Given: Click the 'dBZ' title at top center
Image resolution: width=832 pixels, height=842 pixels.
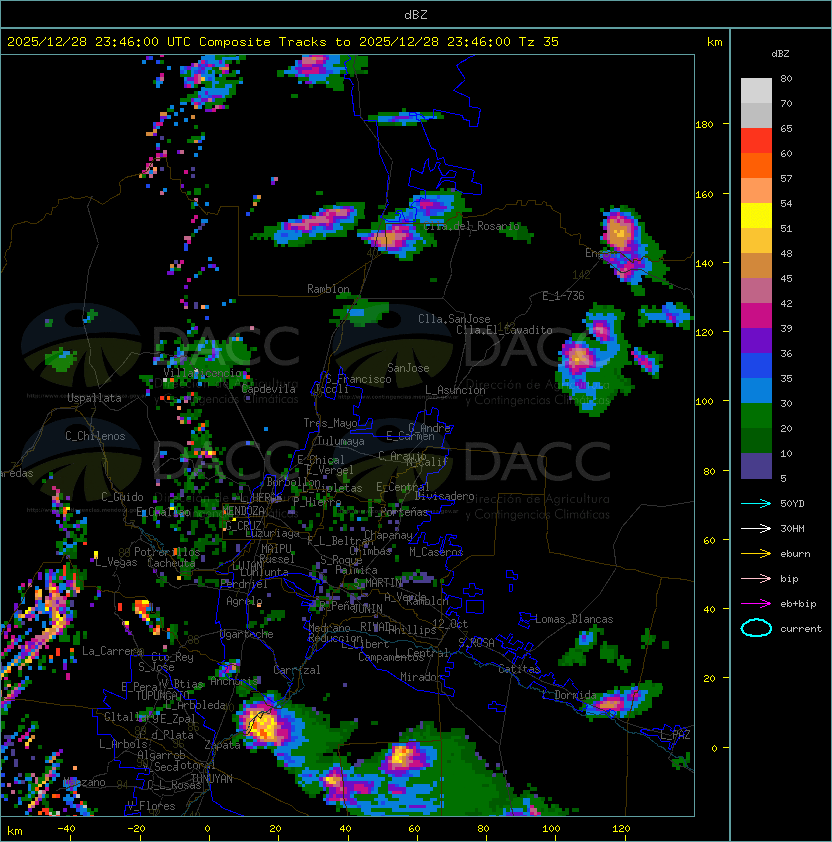Looking at the screenshot, I should coord(416,15).
